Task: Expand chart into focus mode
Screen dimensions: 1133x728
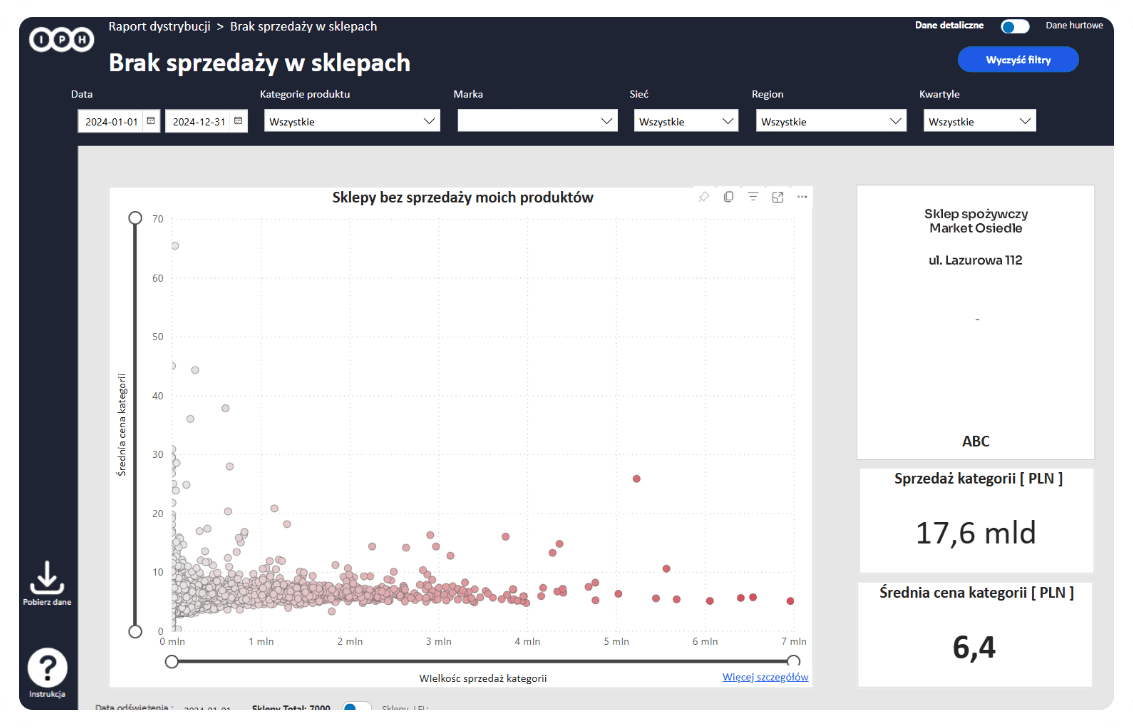Action: point(778,197)
